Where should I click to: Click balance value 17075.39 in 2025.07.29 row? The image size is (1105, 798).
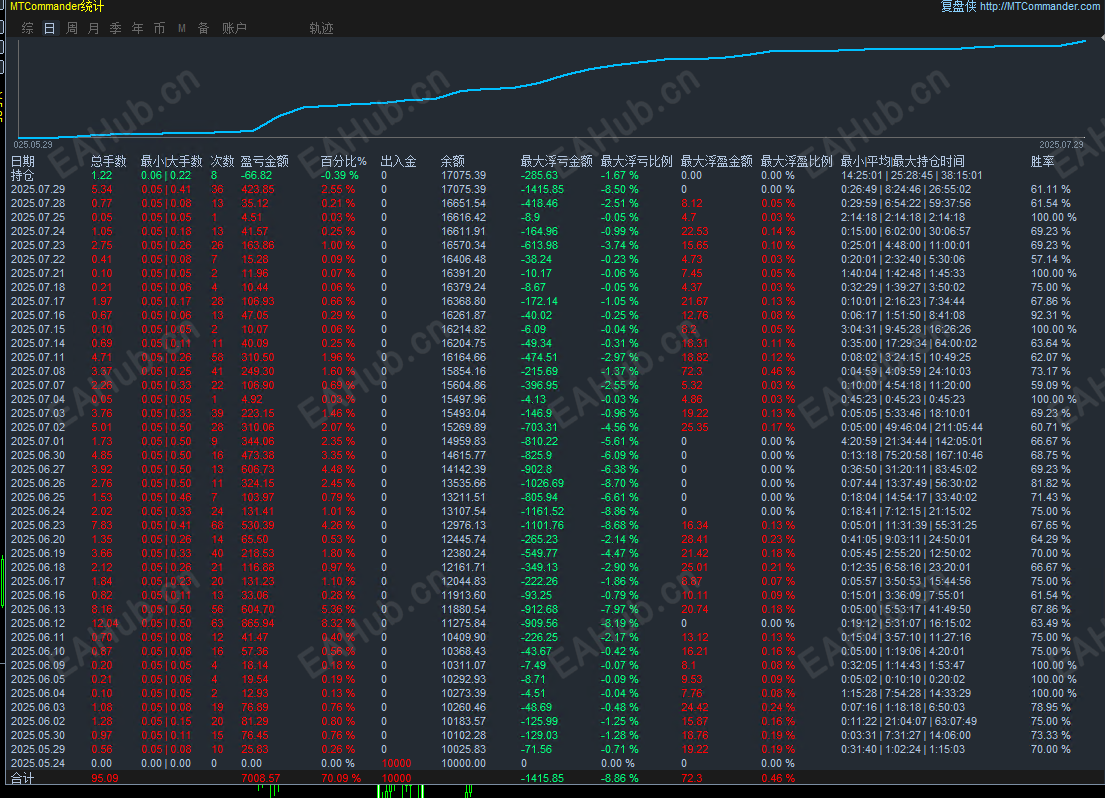click(x=464, y=190)
